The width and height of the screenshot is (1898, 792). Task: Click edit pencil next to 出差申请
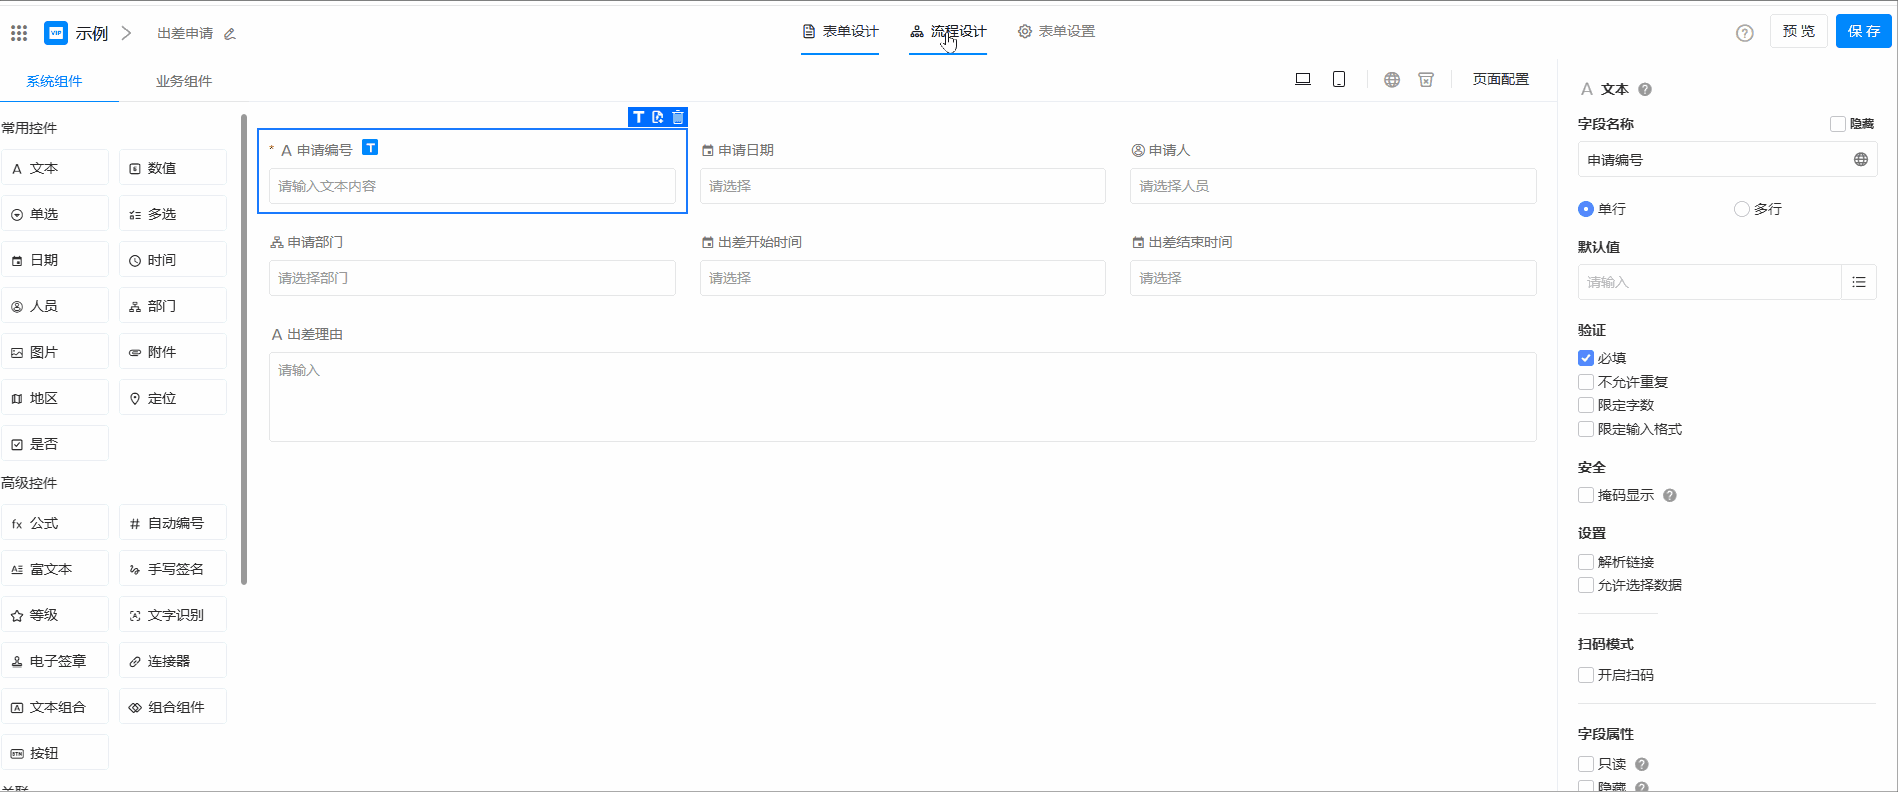[x=230, y=34]
